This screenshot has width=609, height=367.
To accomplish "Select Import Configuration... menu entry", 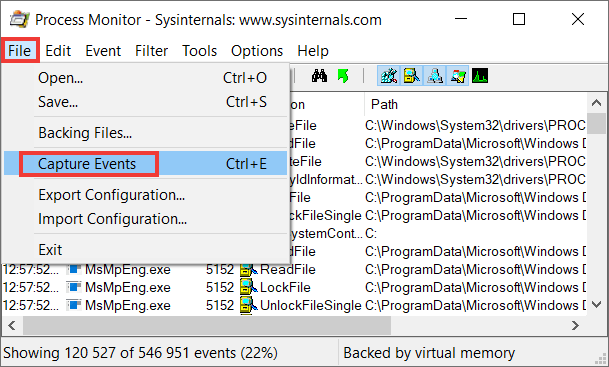I will point(146,219).
